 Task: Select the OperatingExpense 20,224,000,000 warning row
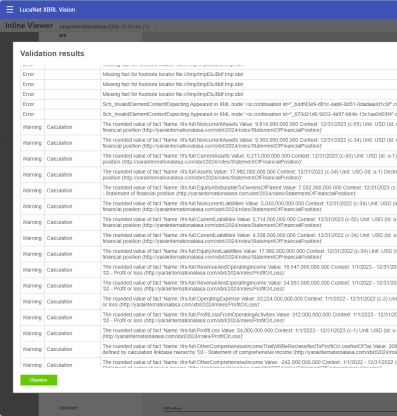[x=209, y=302]
